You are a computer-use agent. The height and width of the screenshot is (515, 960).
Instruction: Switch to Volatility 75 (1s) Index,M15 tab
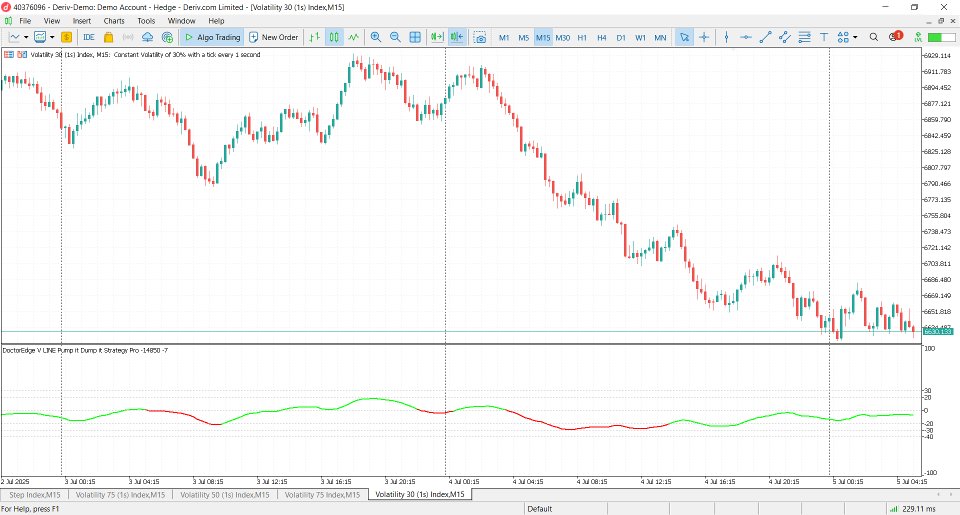[121, 495]
